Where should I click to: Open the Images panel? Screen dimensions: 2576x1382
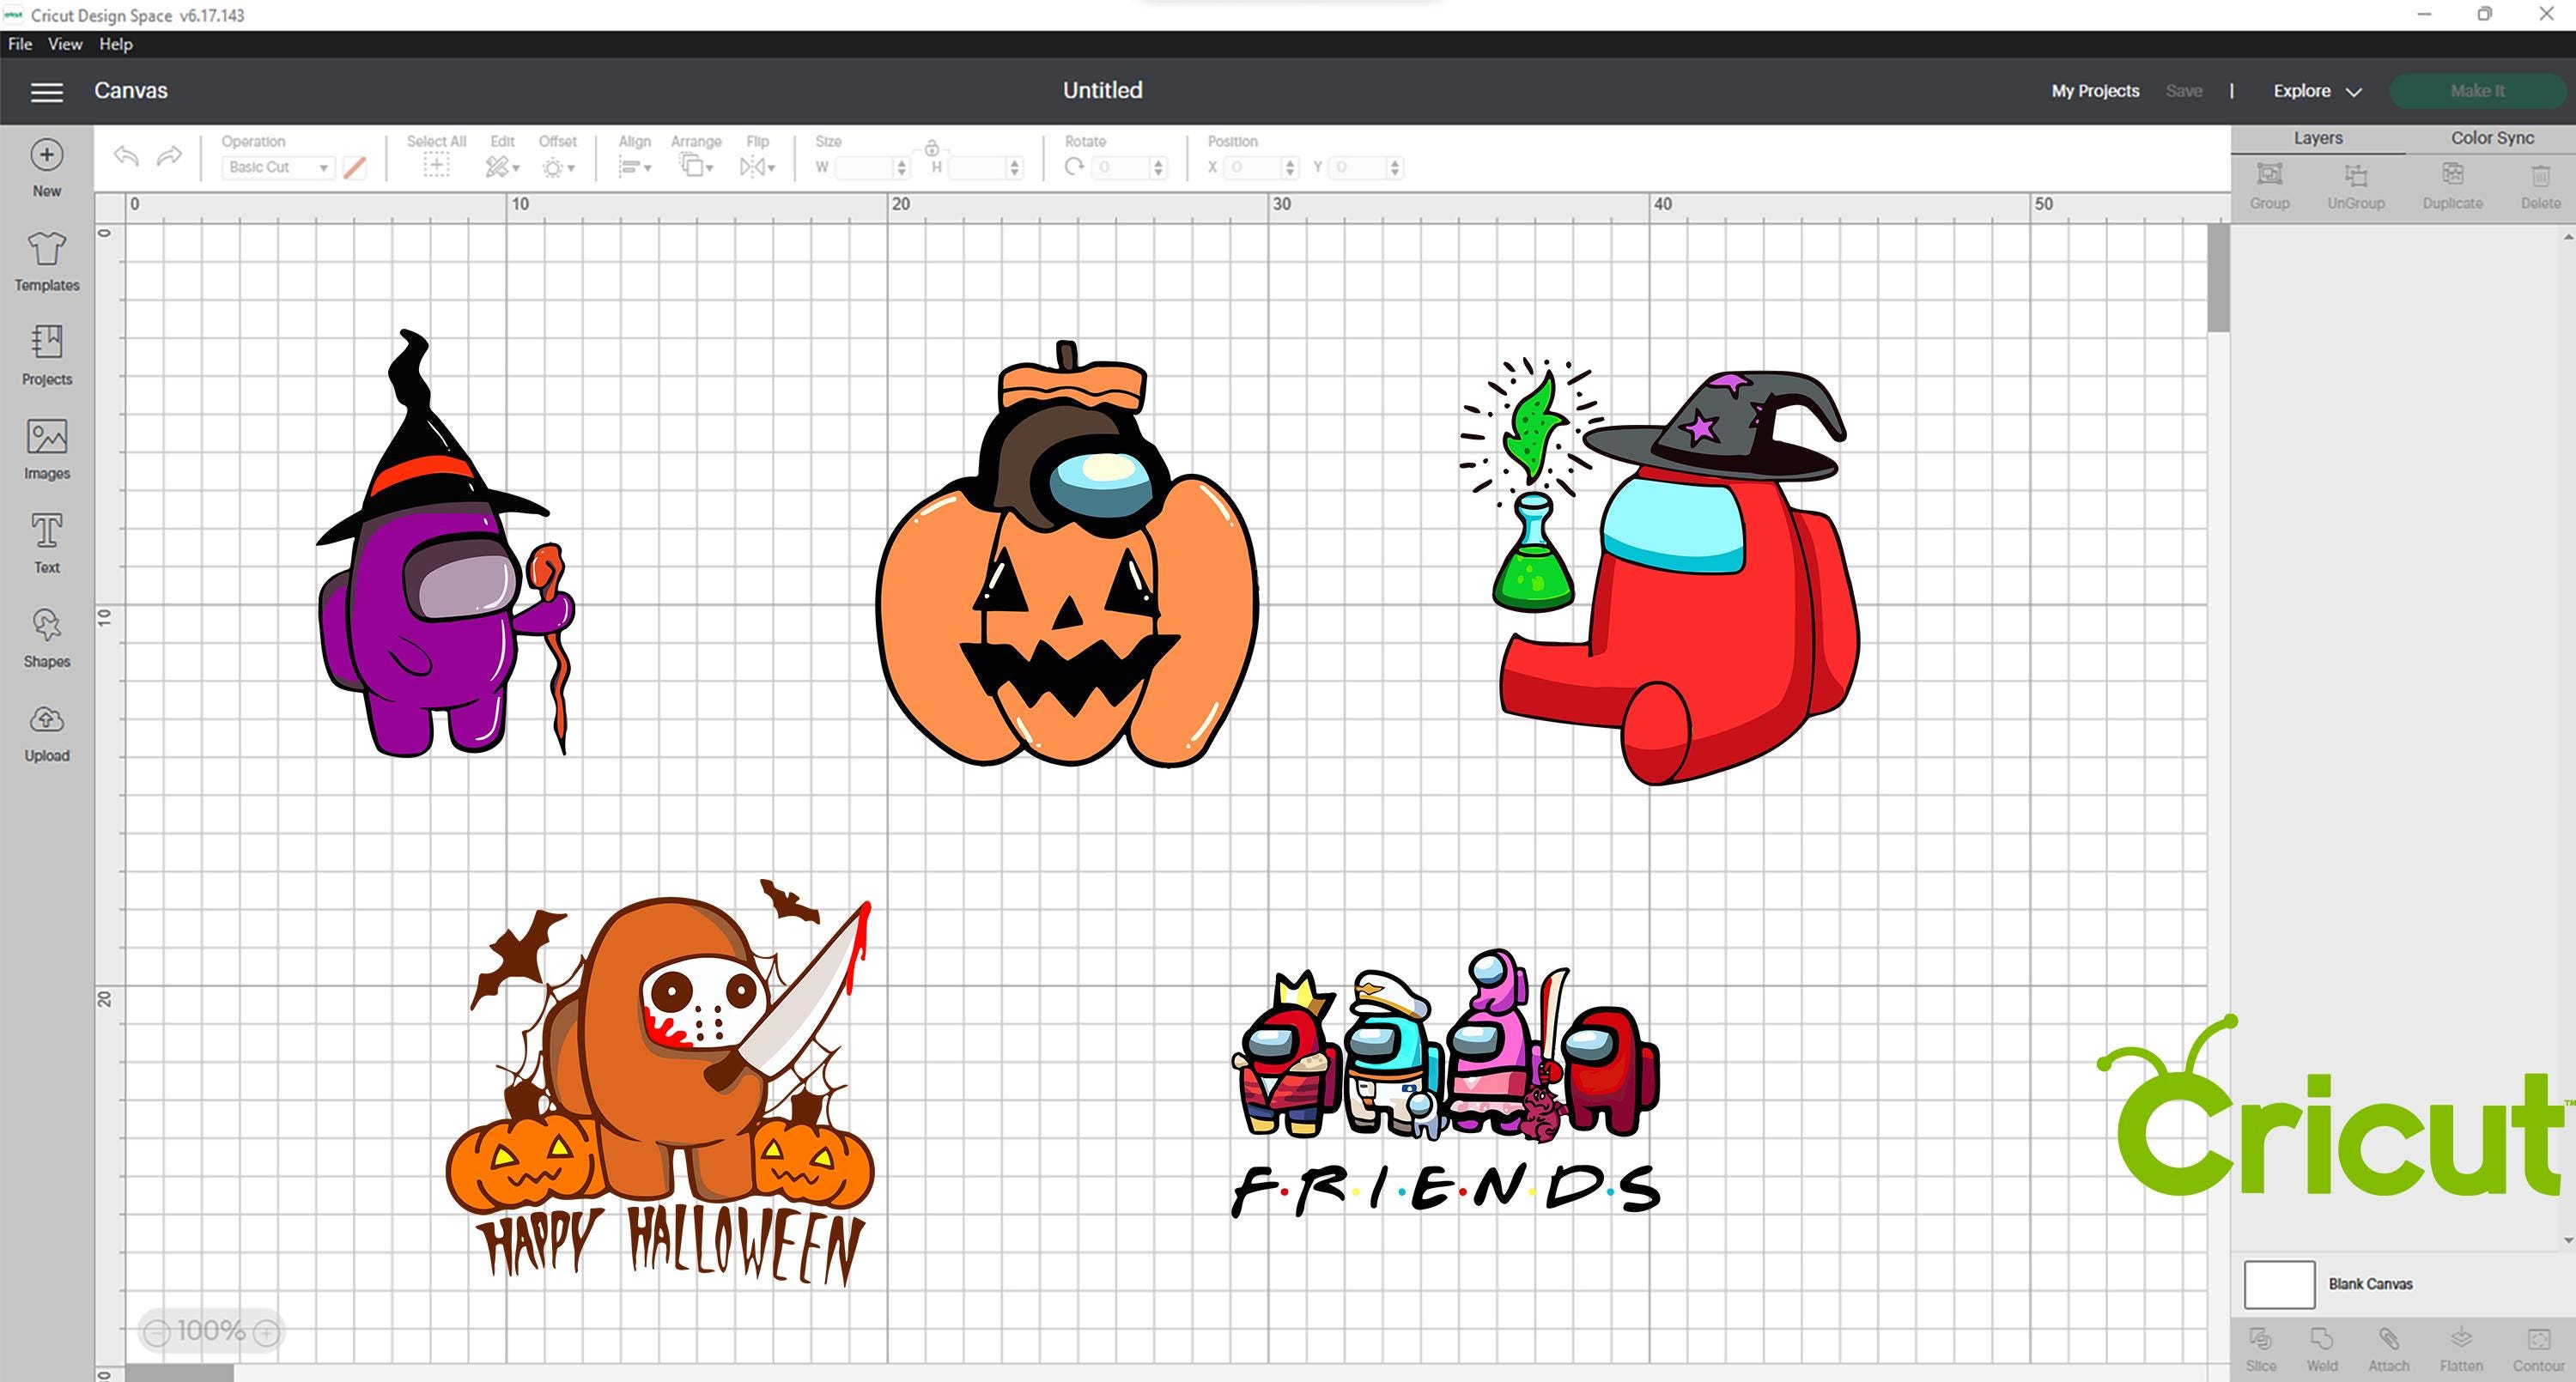[x=46, y=448]
